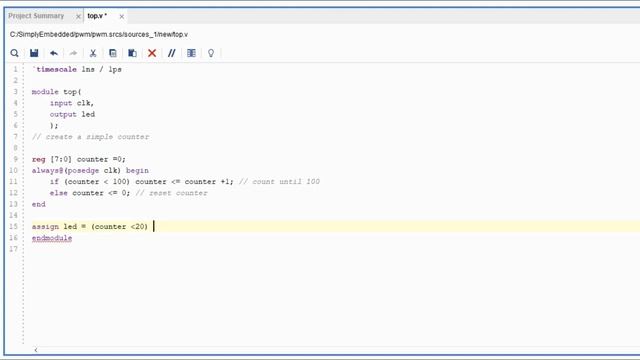Close the Project Summary tab
Image resolution: width=640 pixels, height=360 pixels.
point(78,16)
